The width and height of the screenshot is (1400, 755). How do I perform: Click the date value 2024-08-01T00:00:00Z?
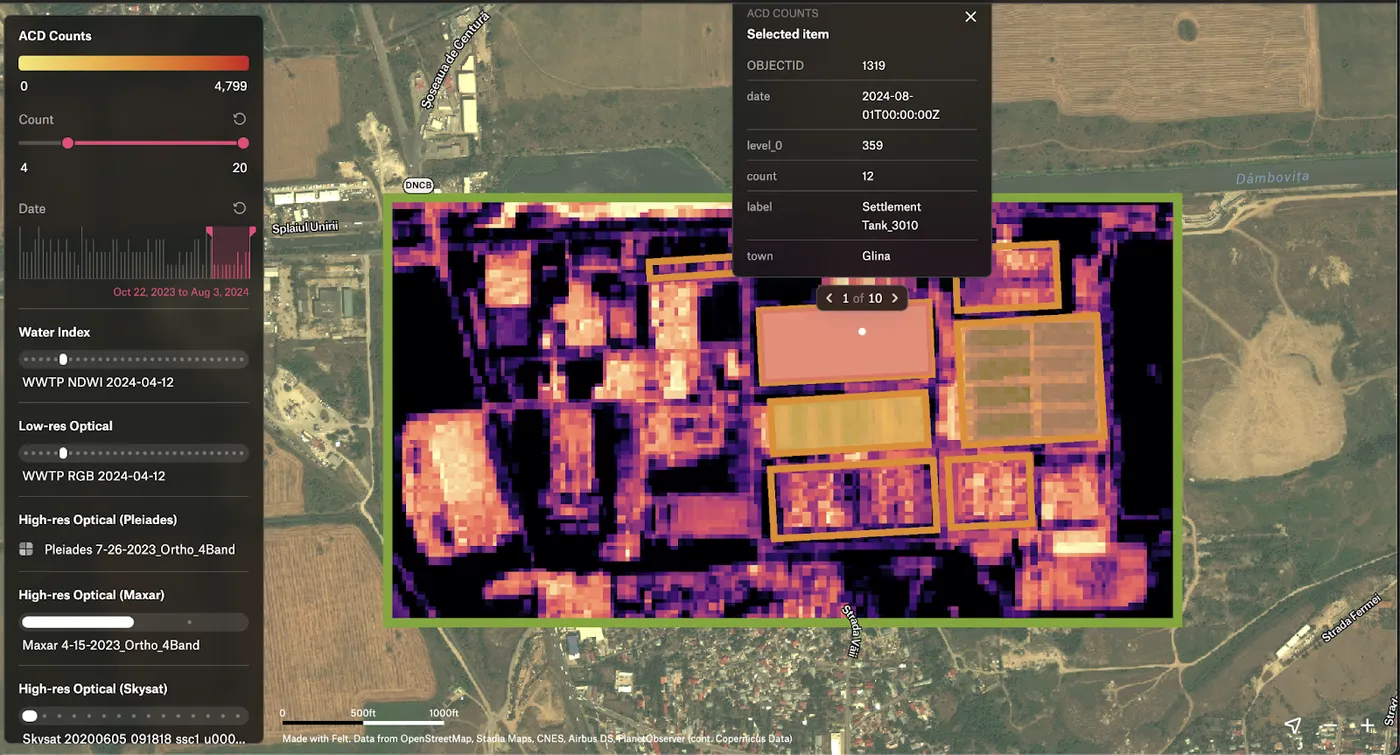click(x=901, y=105)
